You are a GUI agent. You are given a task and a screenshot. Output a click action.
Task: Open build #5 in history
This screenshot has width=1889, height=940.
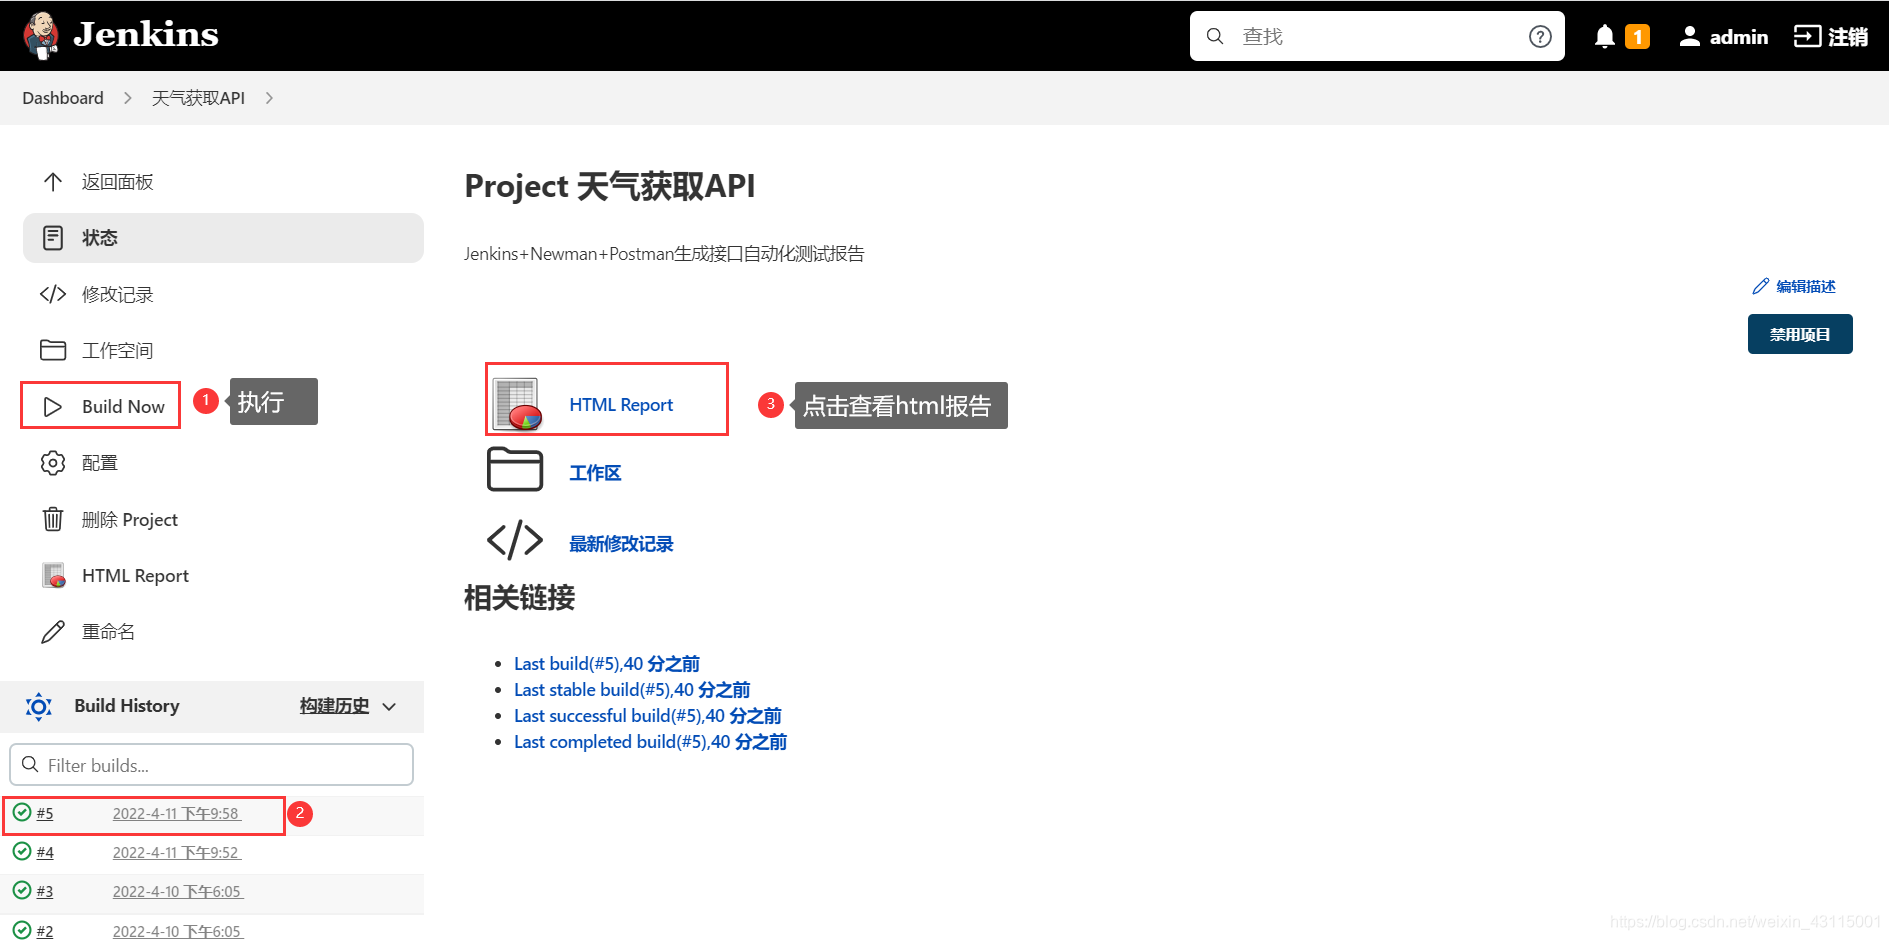pos(45,813)
